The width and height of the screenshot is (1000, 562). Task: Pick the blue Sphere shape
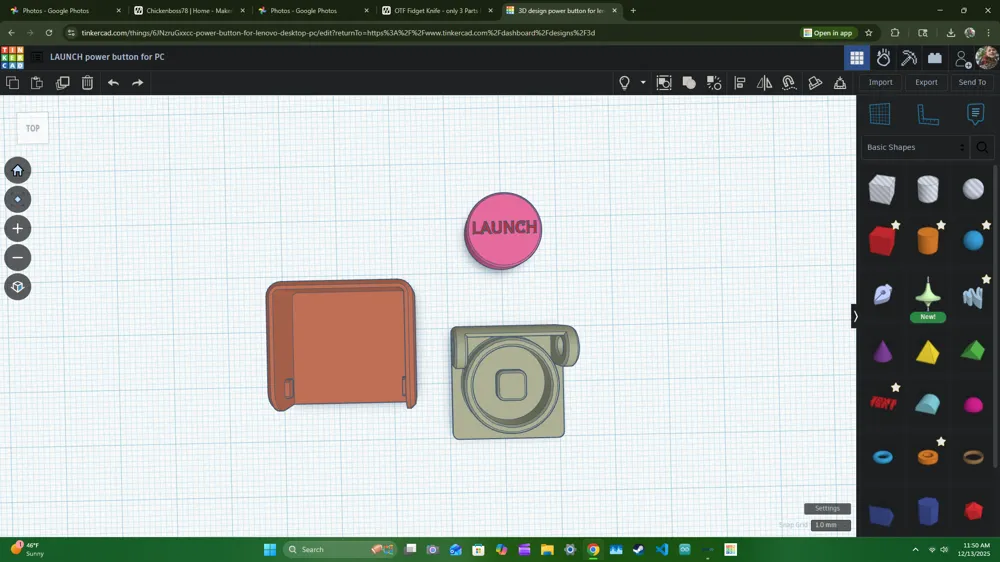tap(973, 241)
